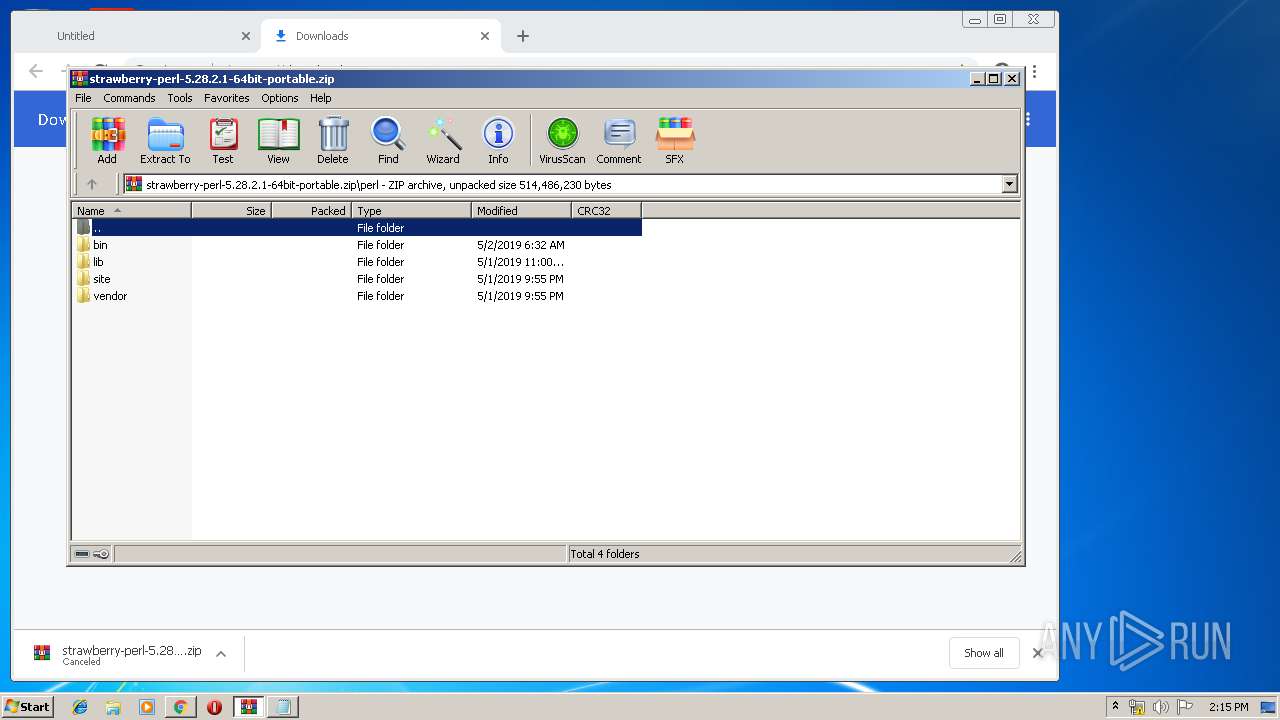Viewport: 1280px width, 720px height.
Task: Open the Windows Start menu
Action: (x=28, y=706)
